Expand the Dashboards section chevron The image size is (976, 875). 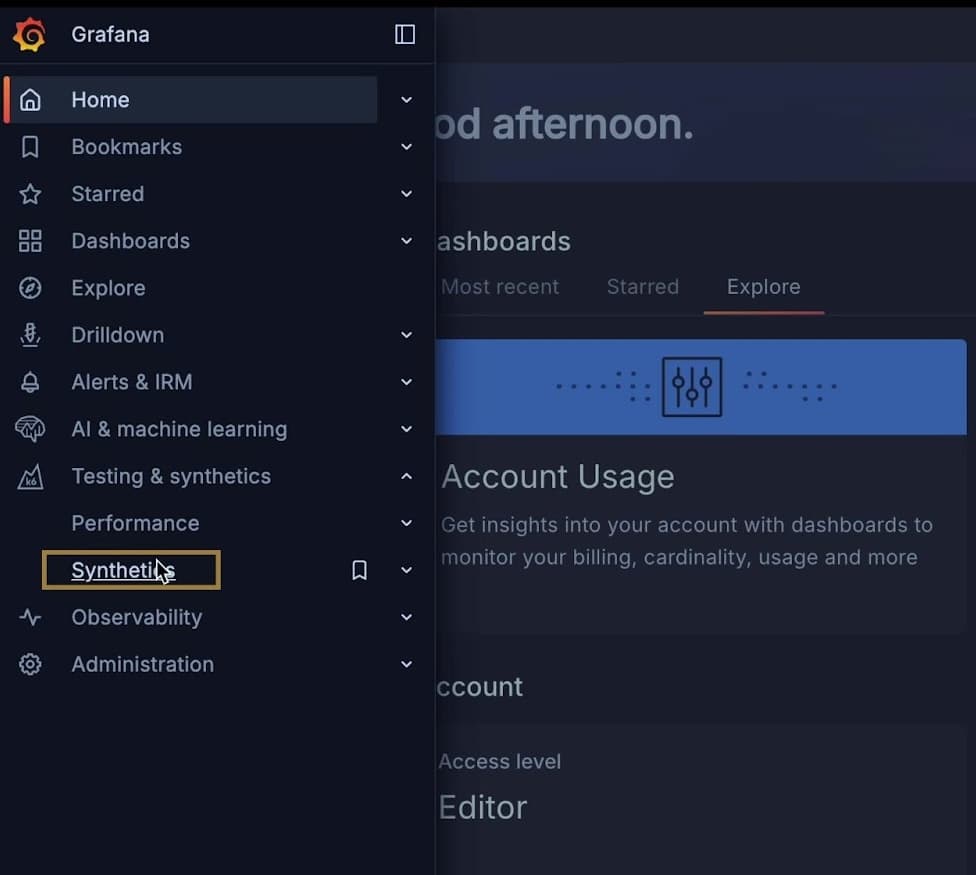click(x=406, y=241)
